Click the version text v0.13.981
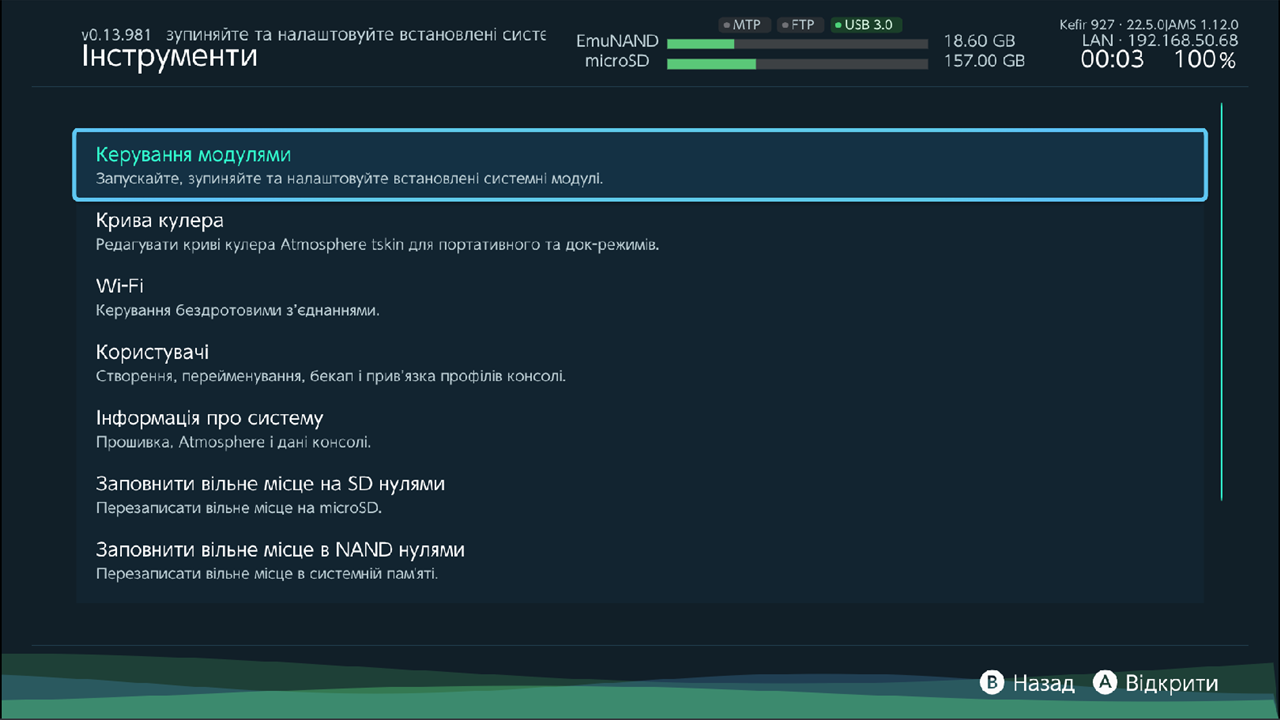This screenshot has height=720, width=1280. (117, 33)
